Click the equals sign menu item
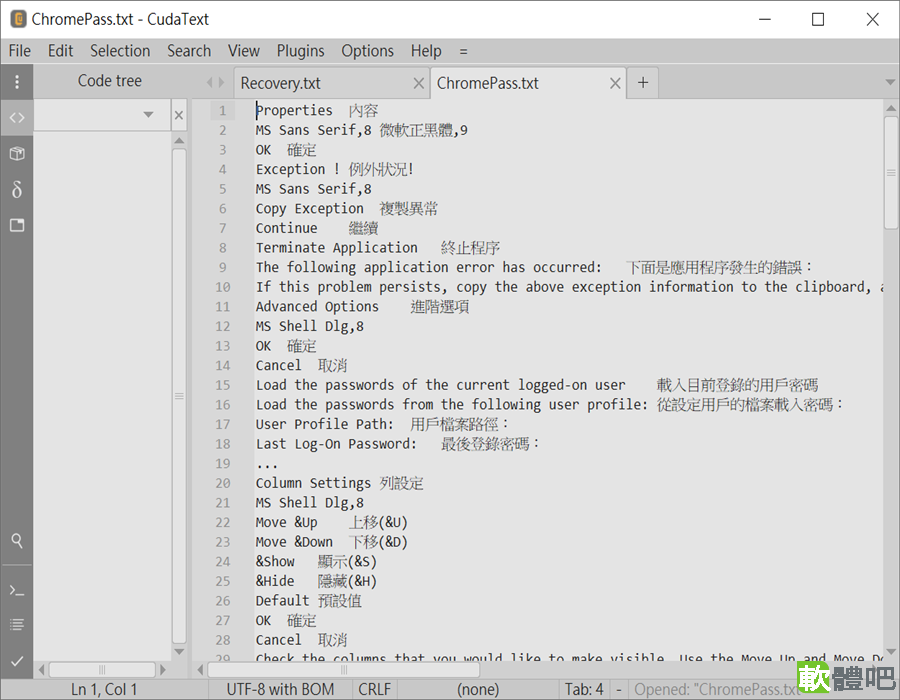Screen dimensions: 900x700 [463, 52]
